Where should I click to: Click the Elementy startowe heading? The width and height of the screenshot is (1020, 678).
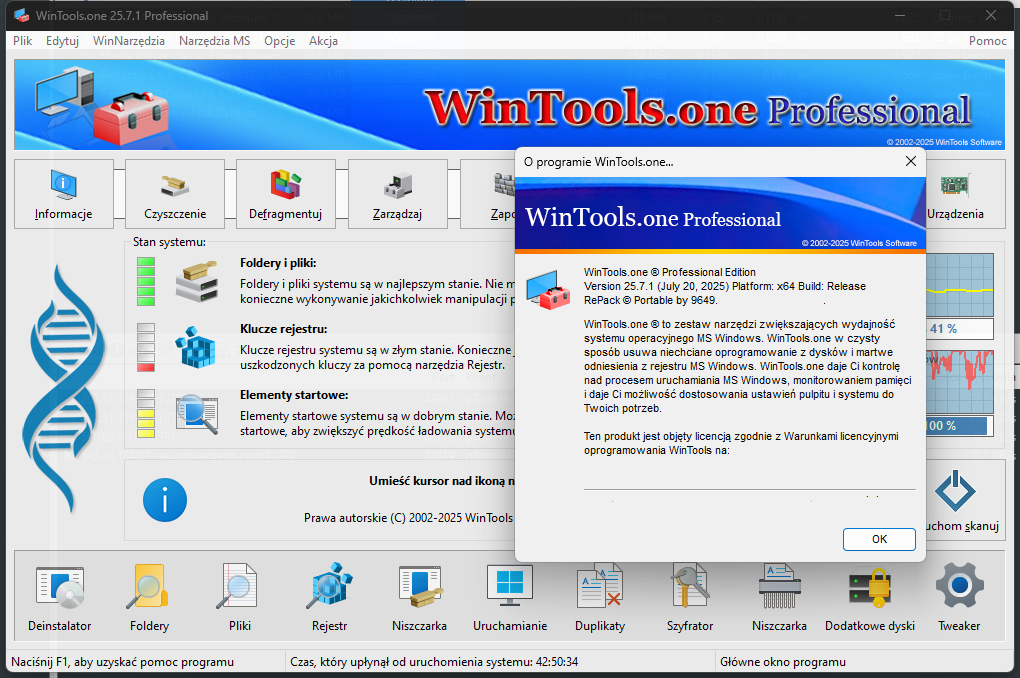(294, 395)
